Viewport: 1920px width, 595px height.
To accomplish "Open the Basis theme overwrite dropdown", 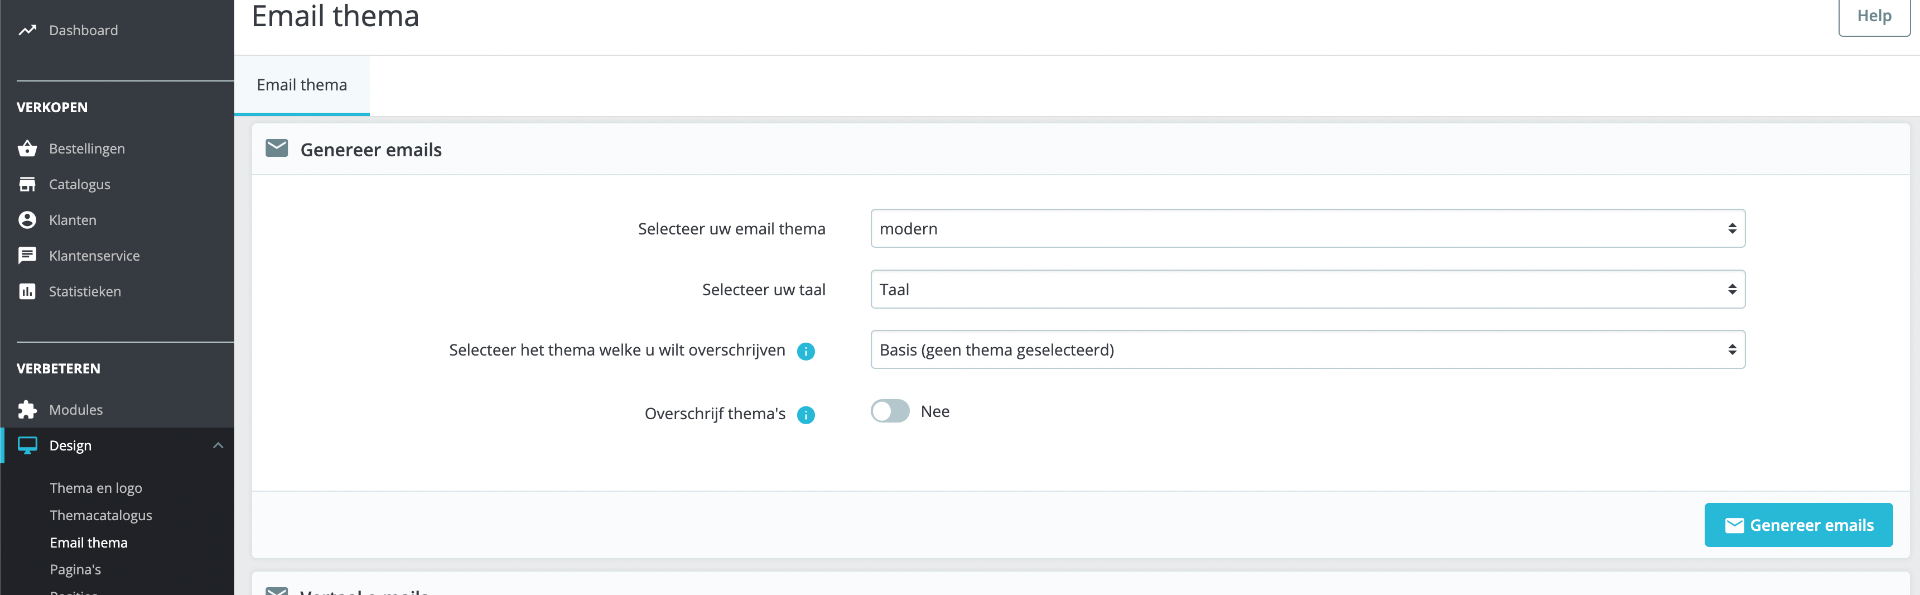I will point(1307,350).
